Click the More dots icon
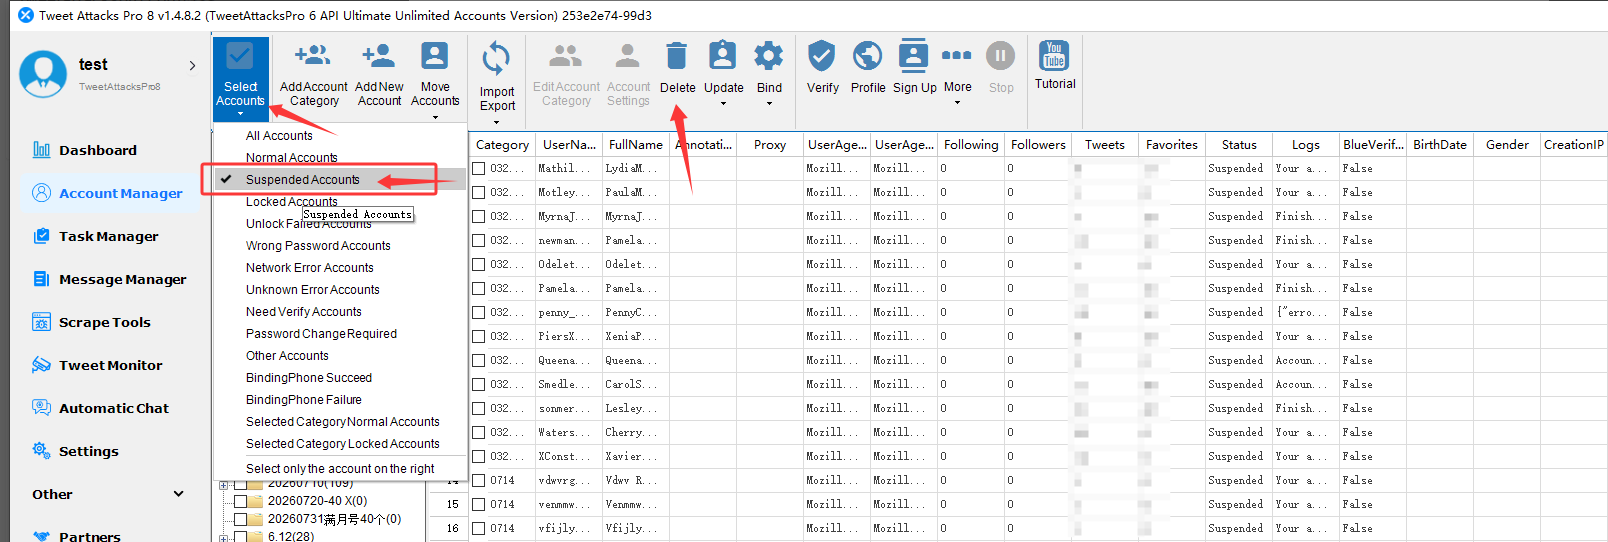 957,55
